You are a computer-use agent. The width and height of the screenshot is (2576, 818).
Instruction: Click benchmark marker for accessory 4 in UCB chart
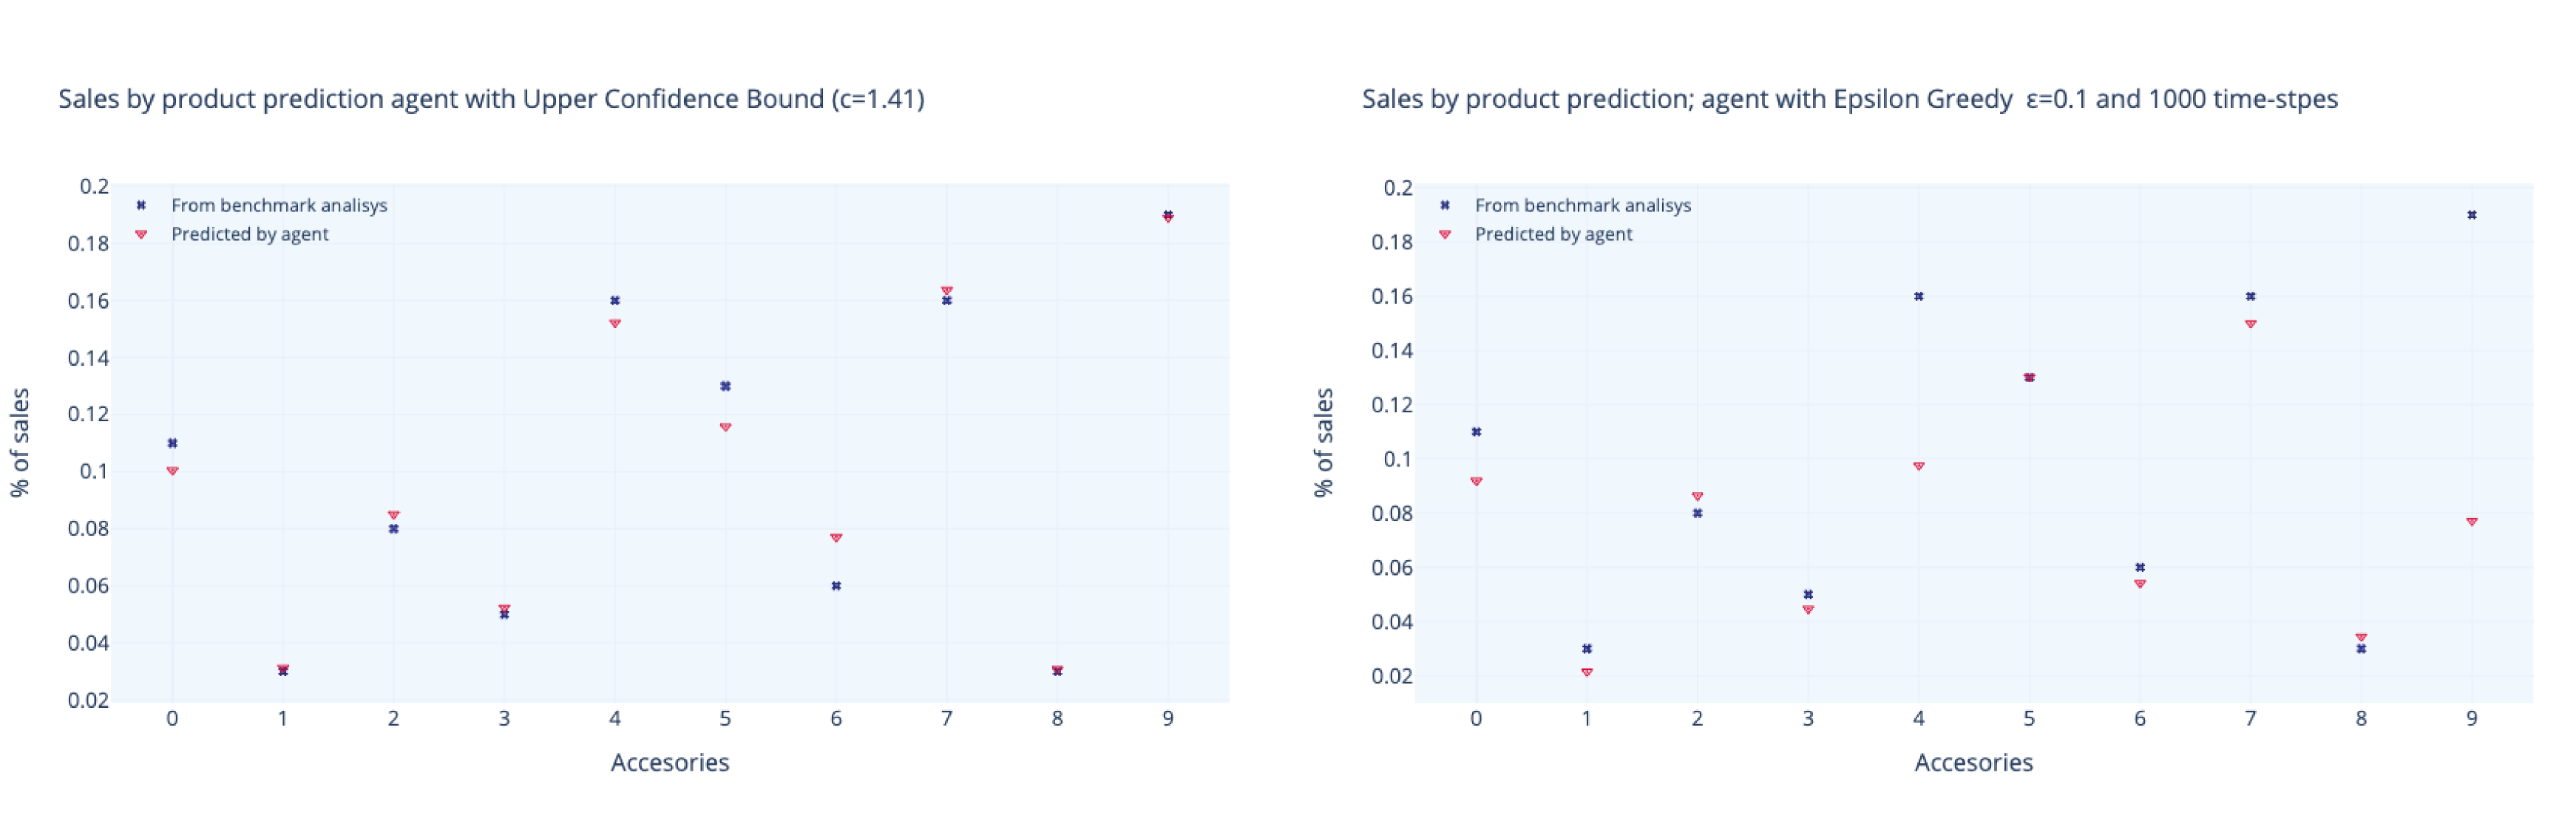[x=615, y=300]
